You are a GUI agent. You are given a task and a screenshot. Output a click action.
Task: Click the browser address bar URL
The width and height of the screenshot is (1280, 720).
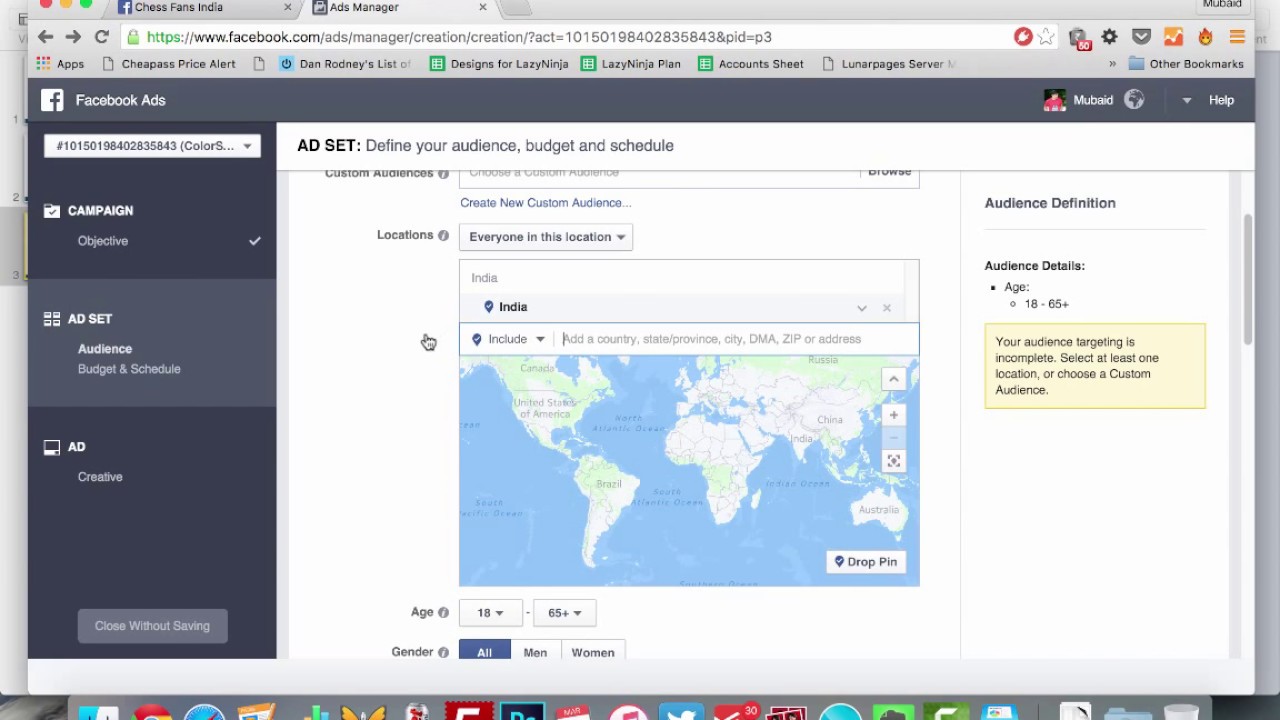[x=459, y=37]
